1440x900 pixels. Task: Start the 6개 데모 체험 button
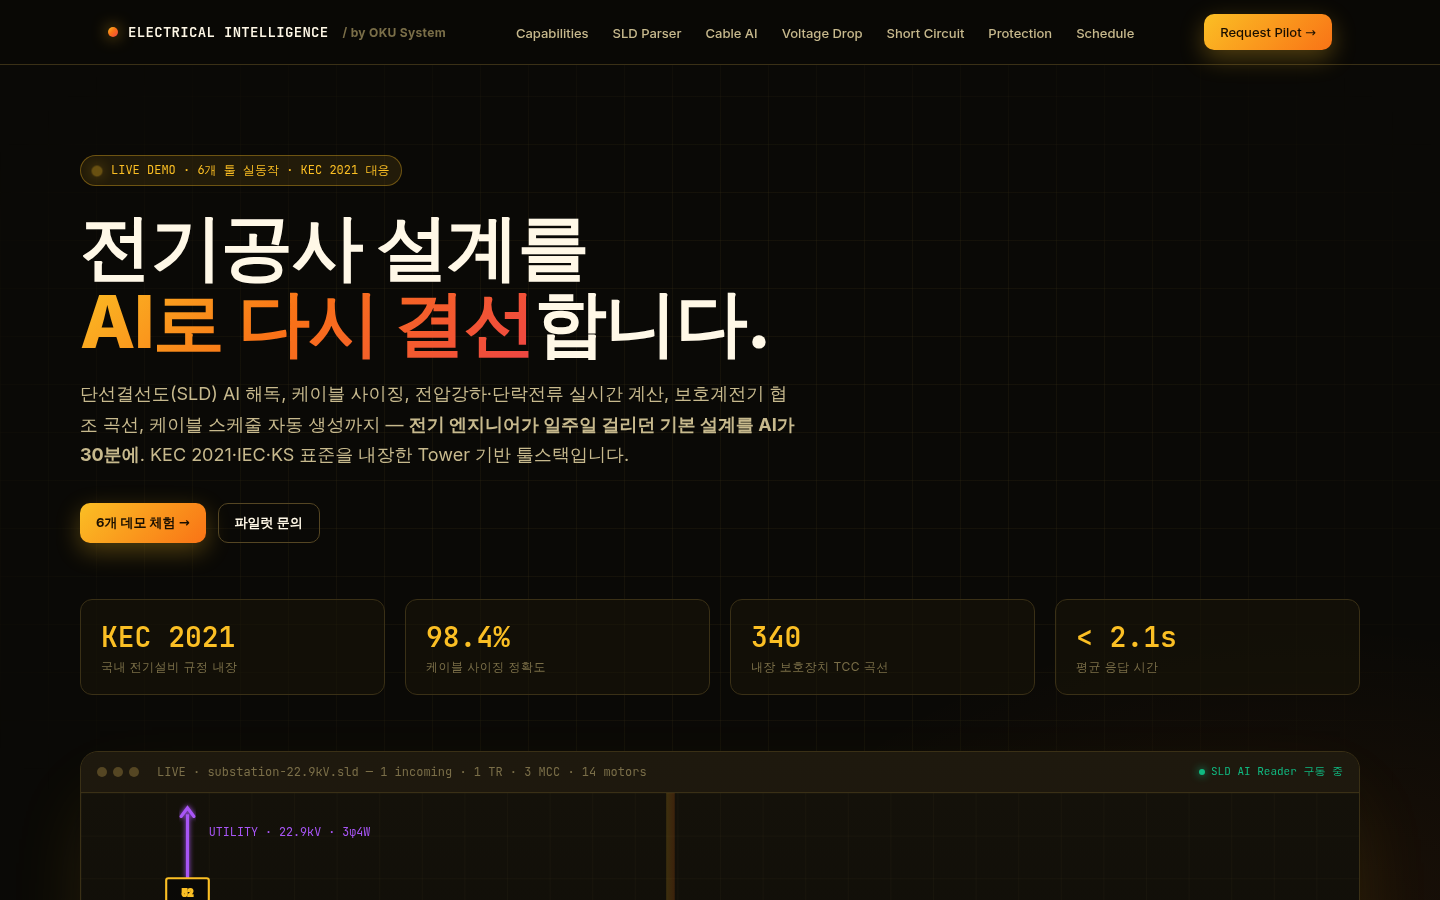pos(143,523)
